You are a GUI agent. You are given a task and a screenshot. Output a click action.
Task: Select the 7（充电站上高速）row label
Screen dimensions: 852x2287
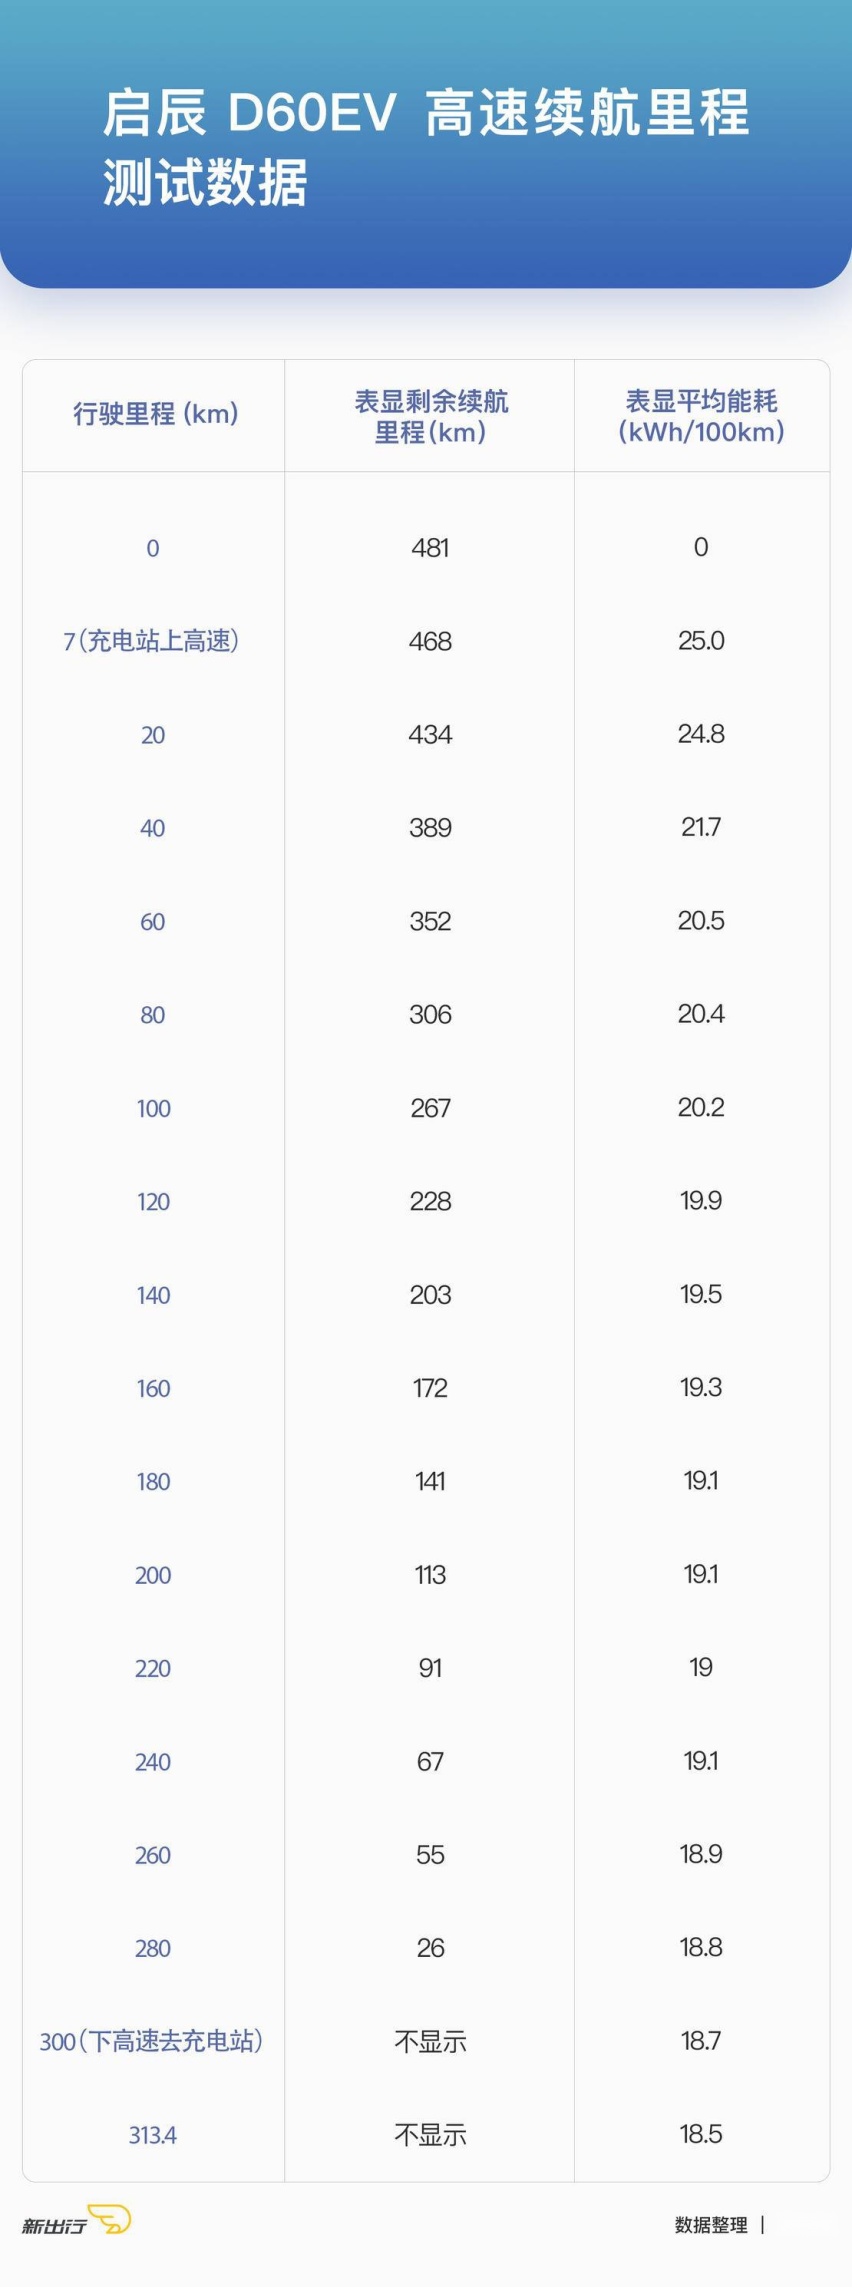point(152,640)
